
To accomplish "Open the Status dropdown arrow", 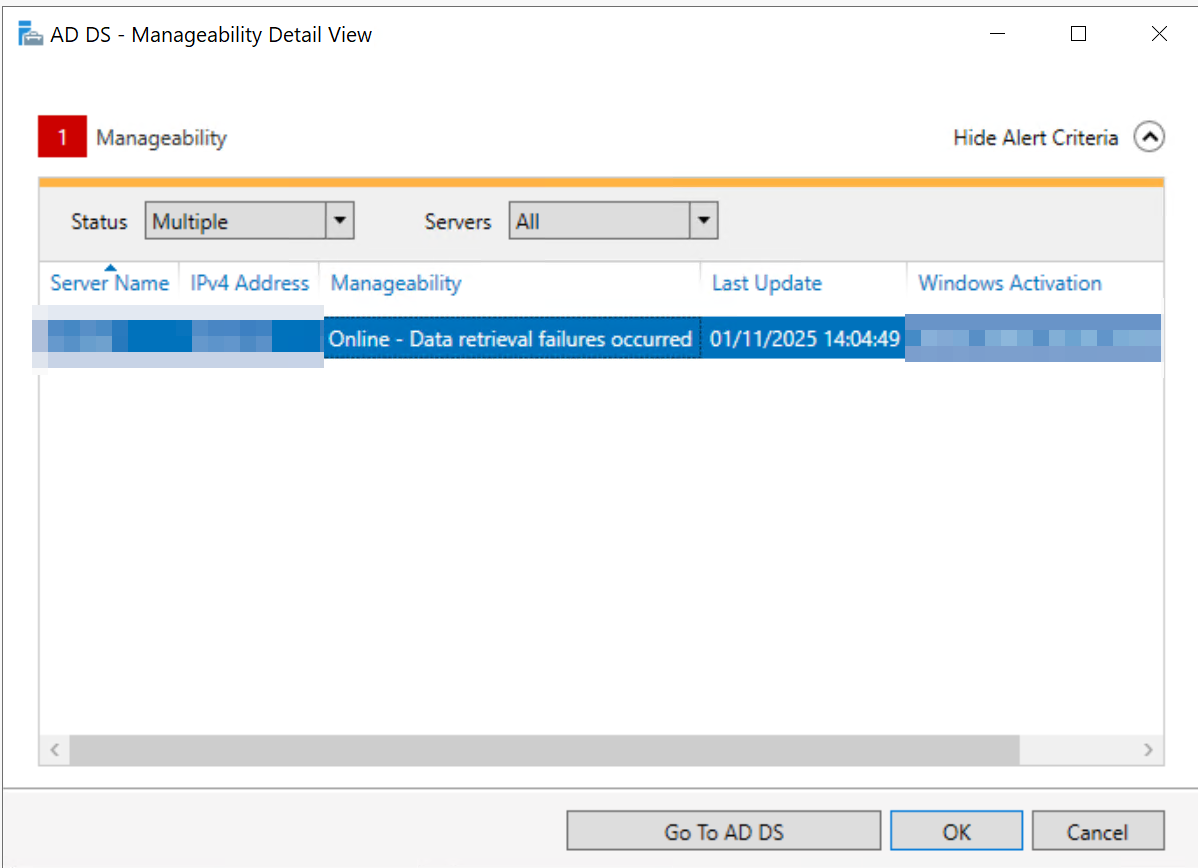I will tap(340, 221).
